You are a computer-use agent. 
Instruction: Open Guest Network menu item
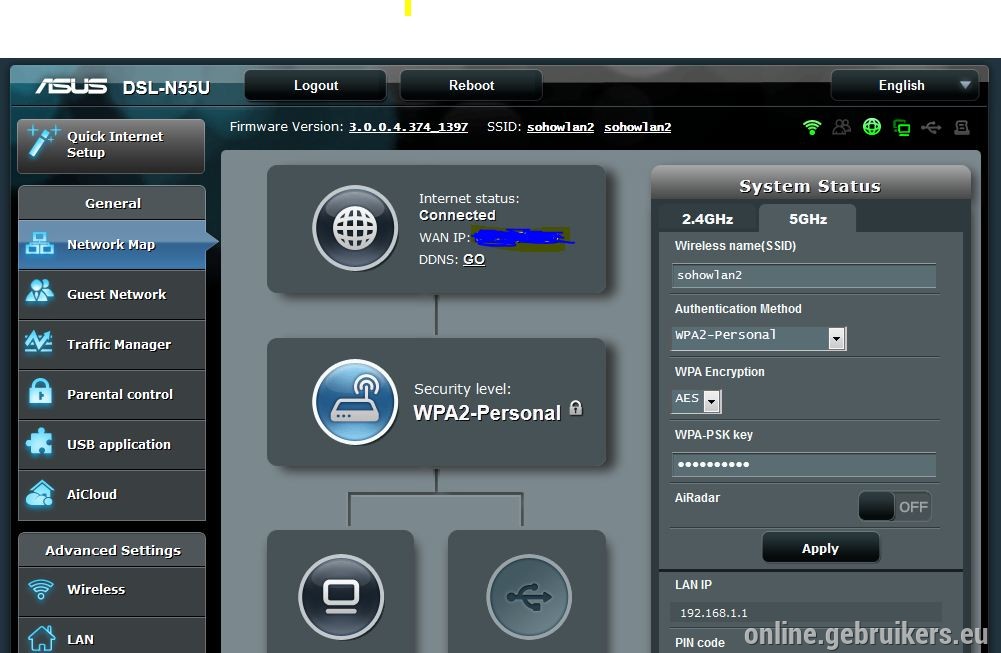112,294
